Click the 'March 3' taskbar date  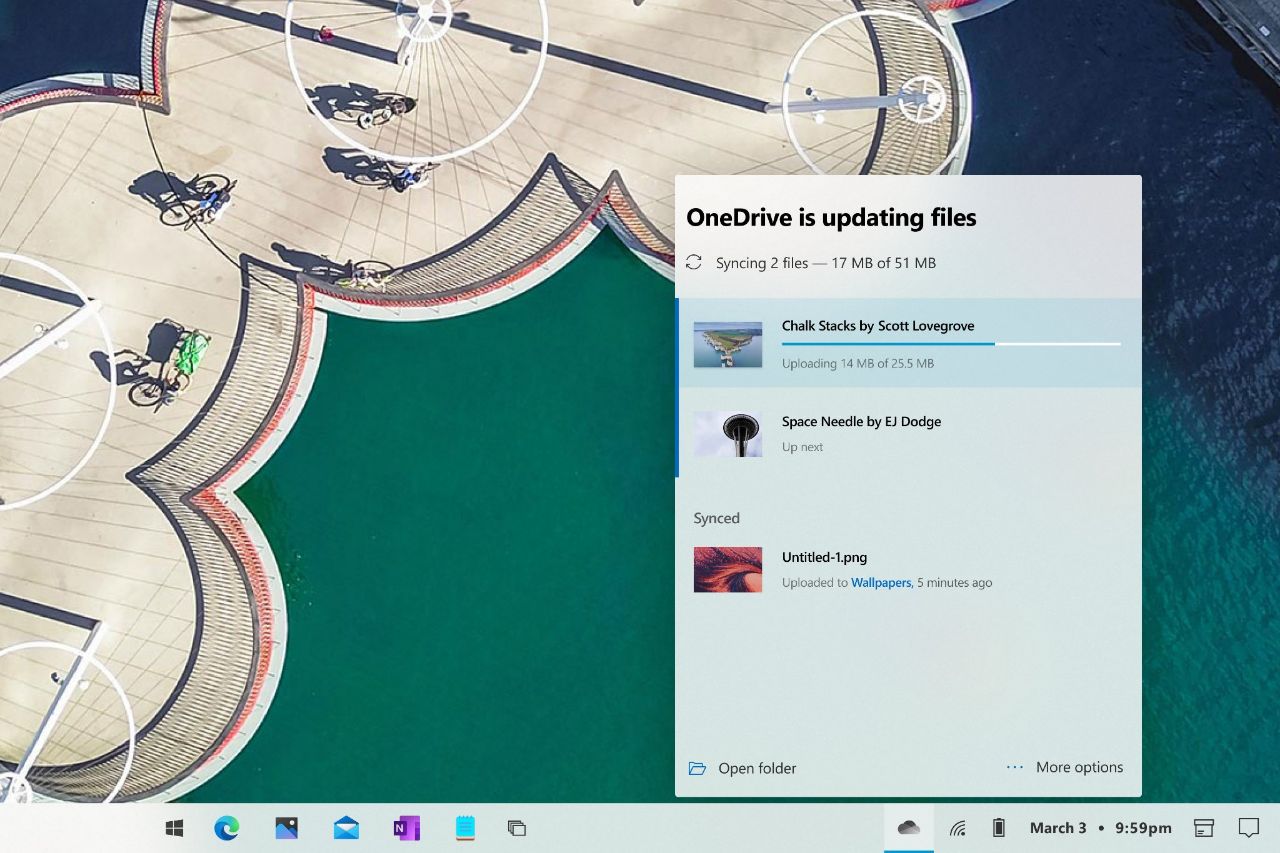coord(1058,828)
